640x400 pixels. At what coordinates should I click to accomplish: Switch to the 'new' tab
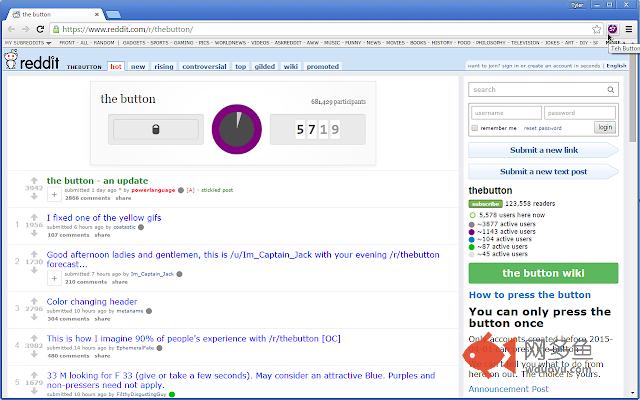pos(138,67)
